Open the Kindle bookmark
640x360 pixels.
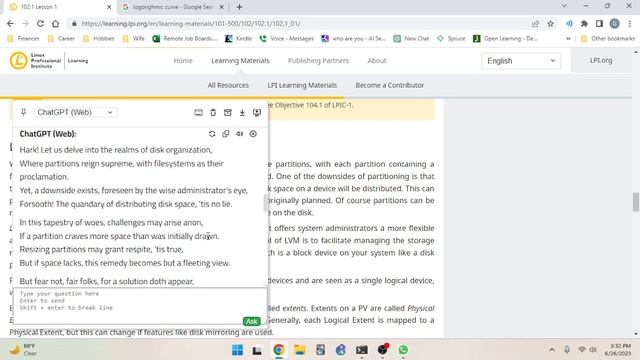[x=238, y=39]
